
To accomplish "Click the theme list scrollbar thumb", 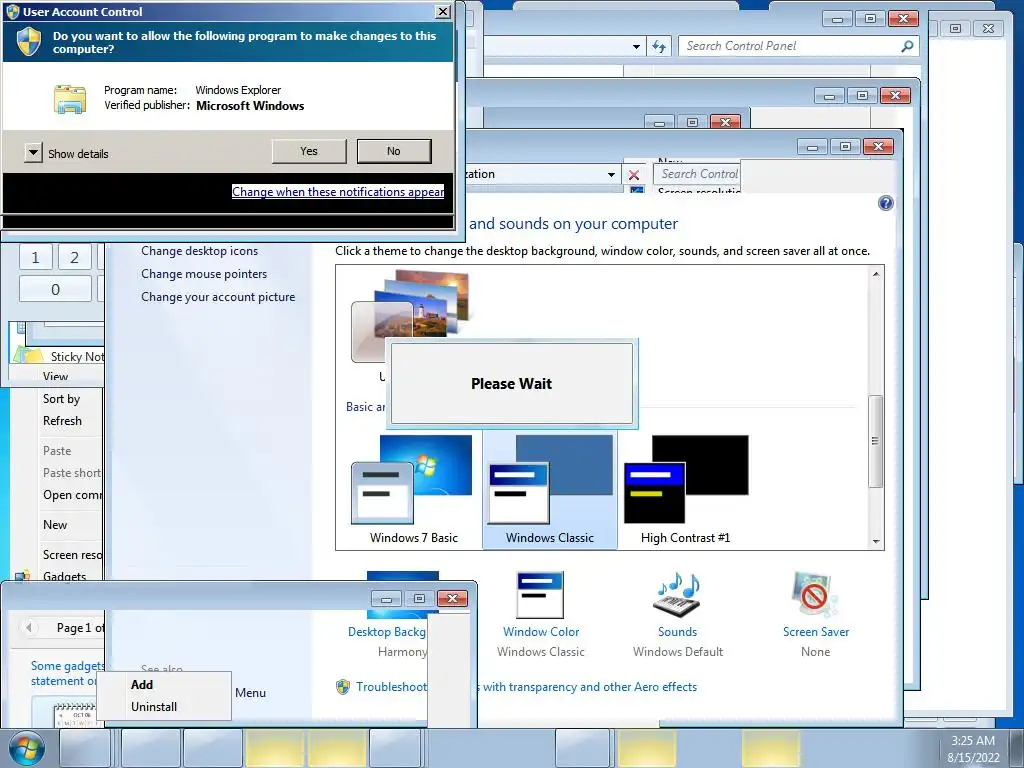I will point(876,441).
